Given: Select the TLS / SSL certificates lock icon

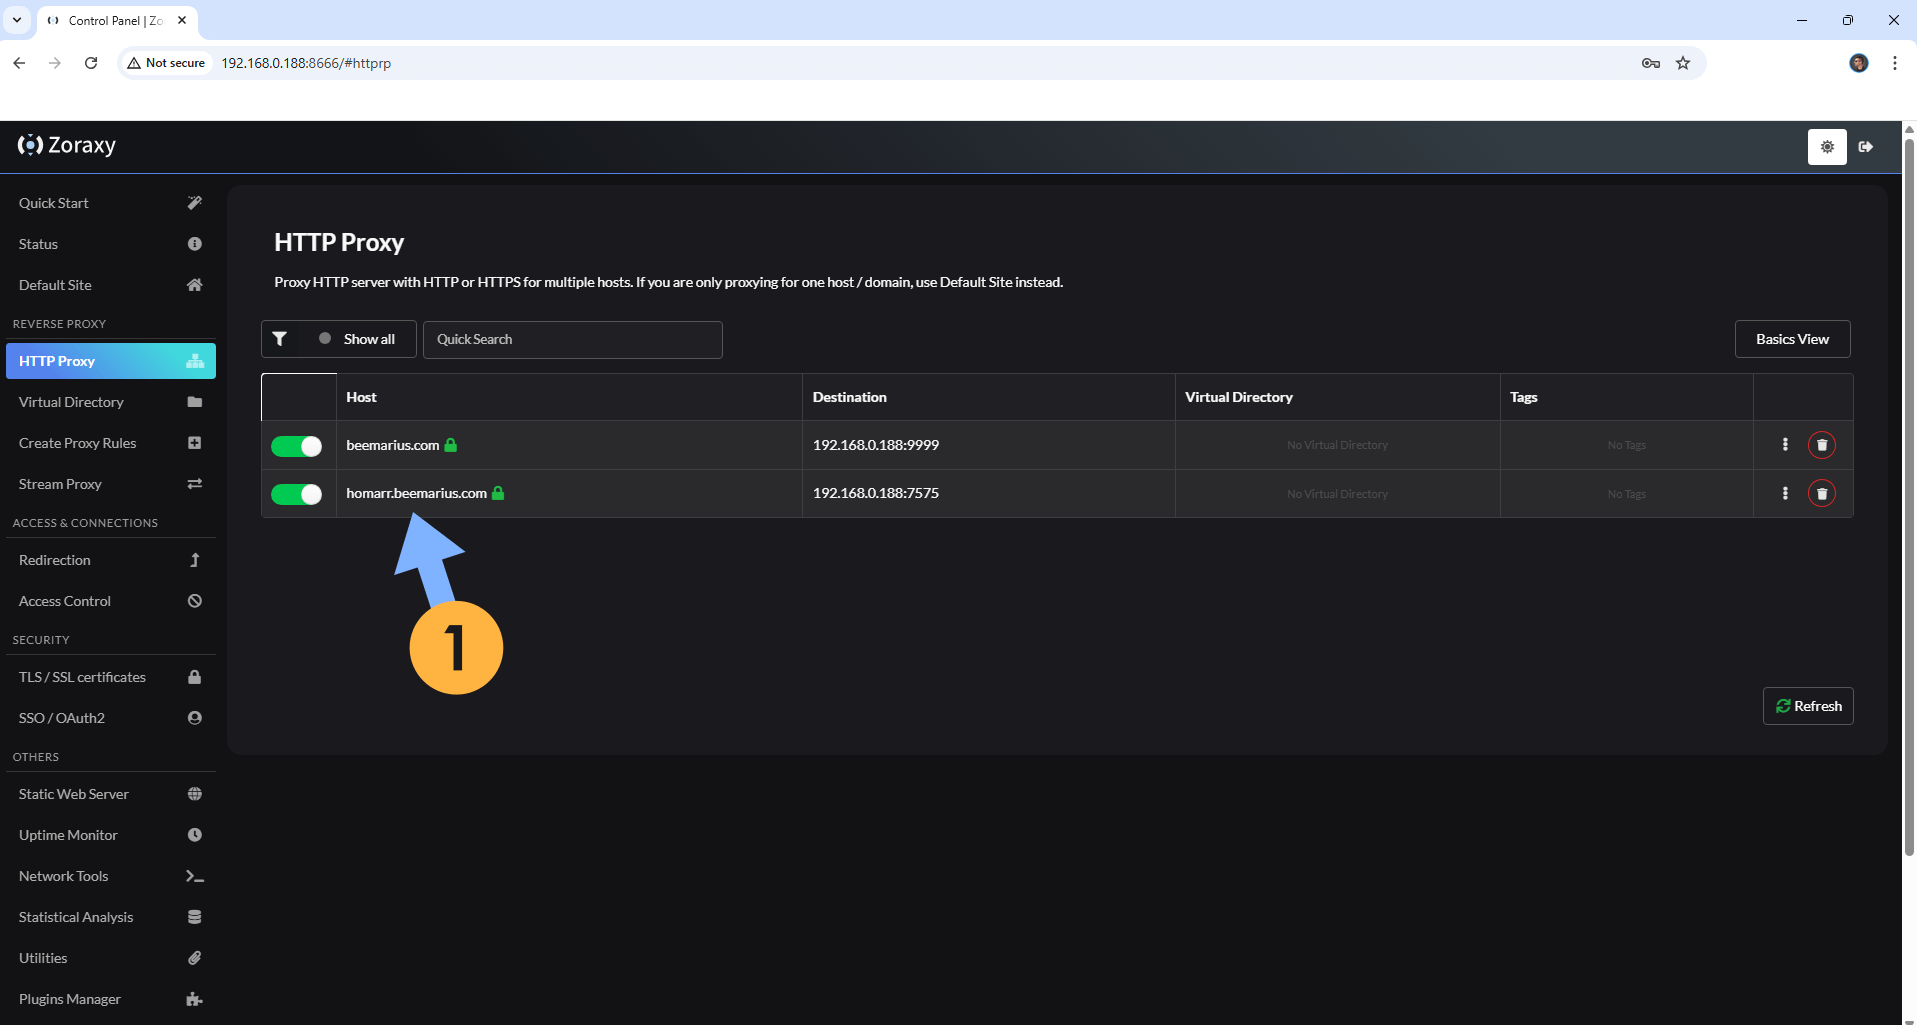Looking at the screenshot, I should tap(195, 677).
